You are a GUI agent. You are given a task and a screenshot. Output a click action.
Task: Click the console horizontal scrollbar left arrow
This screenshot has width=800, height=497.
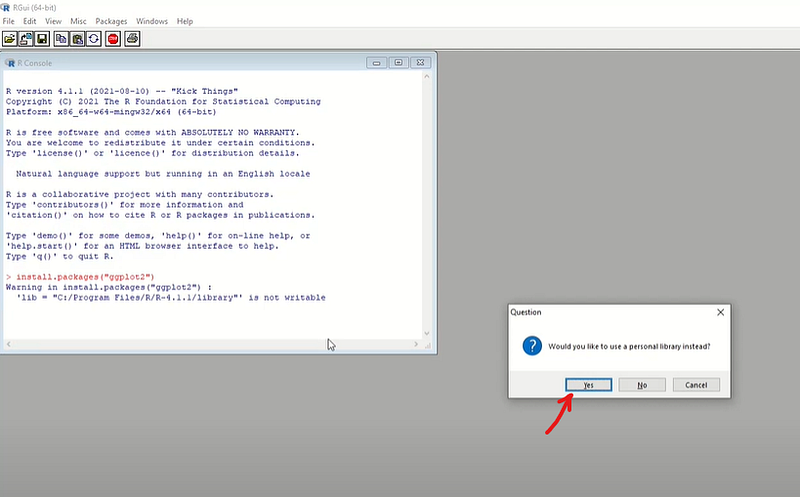9,344
